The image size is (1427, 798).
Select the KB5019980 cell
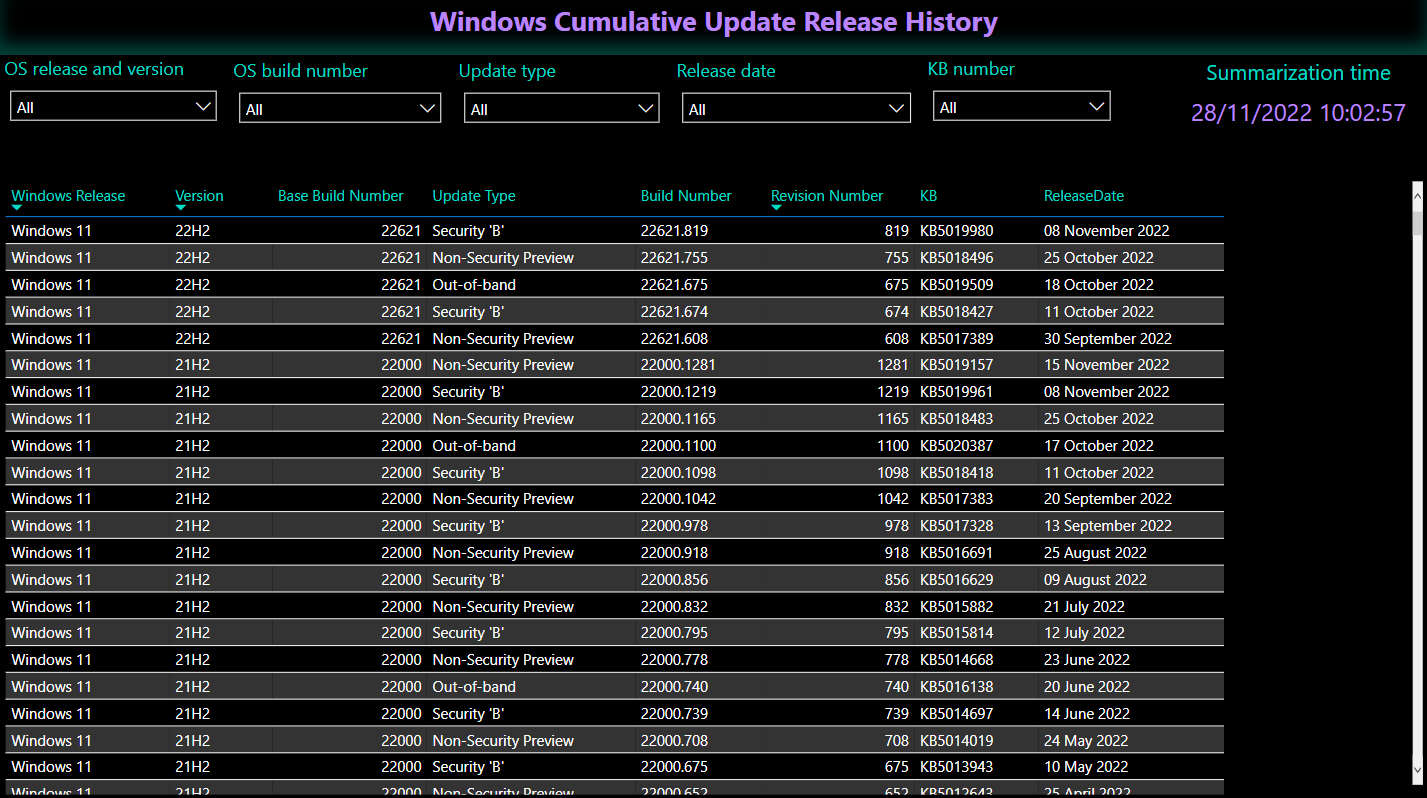click(956, 231)
